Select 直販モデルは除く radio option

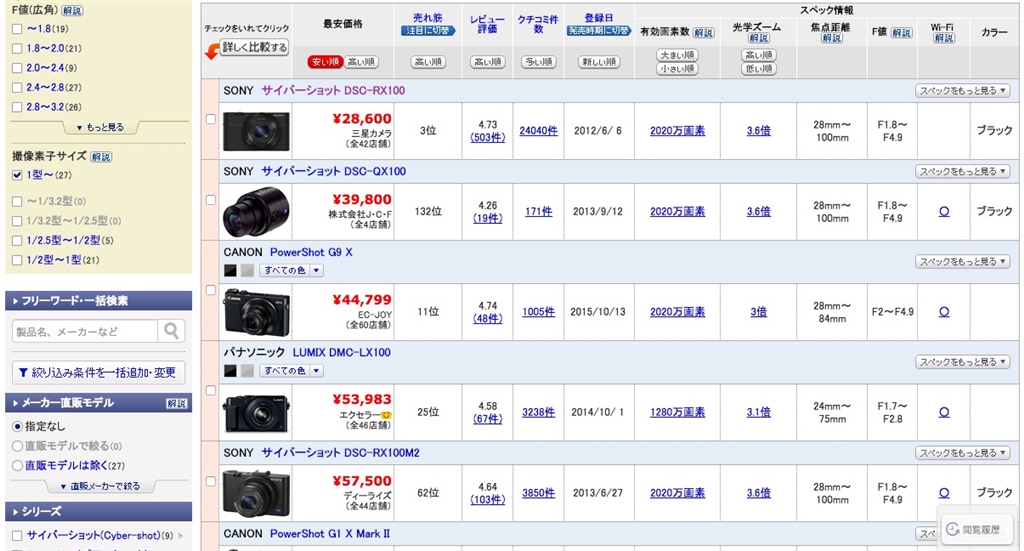pyautogui.click(x=18, y=465)
